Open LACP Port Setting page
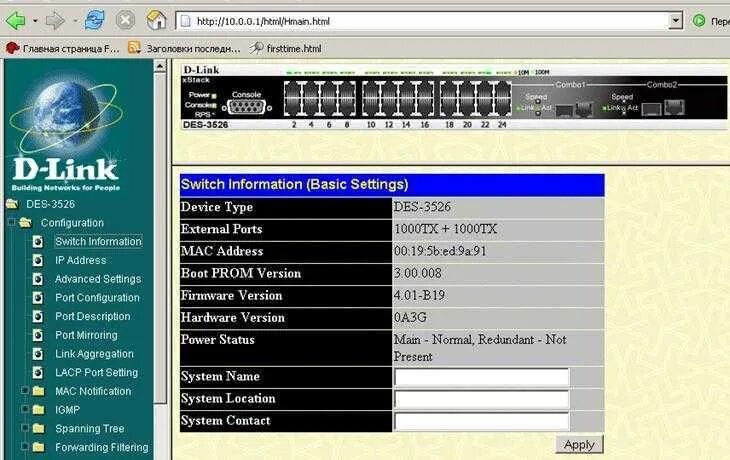Image resolution: width=730 pixels, height=460 pixels. (x=96, y=372)
